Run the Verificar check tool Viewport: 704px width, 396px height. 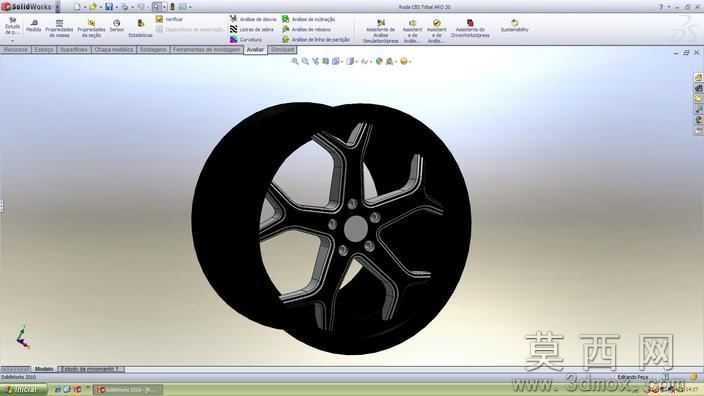(169, 19)
